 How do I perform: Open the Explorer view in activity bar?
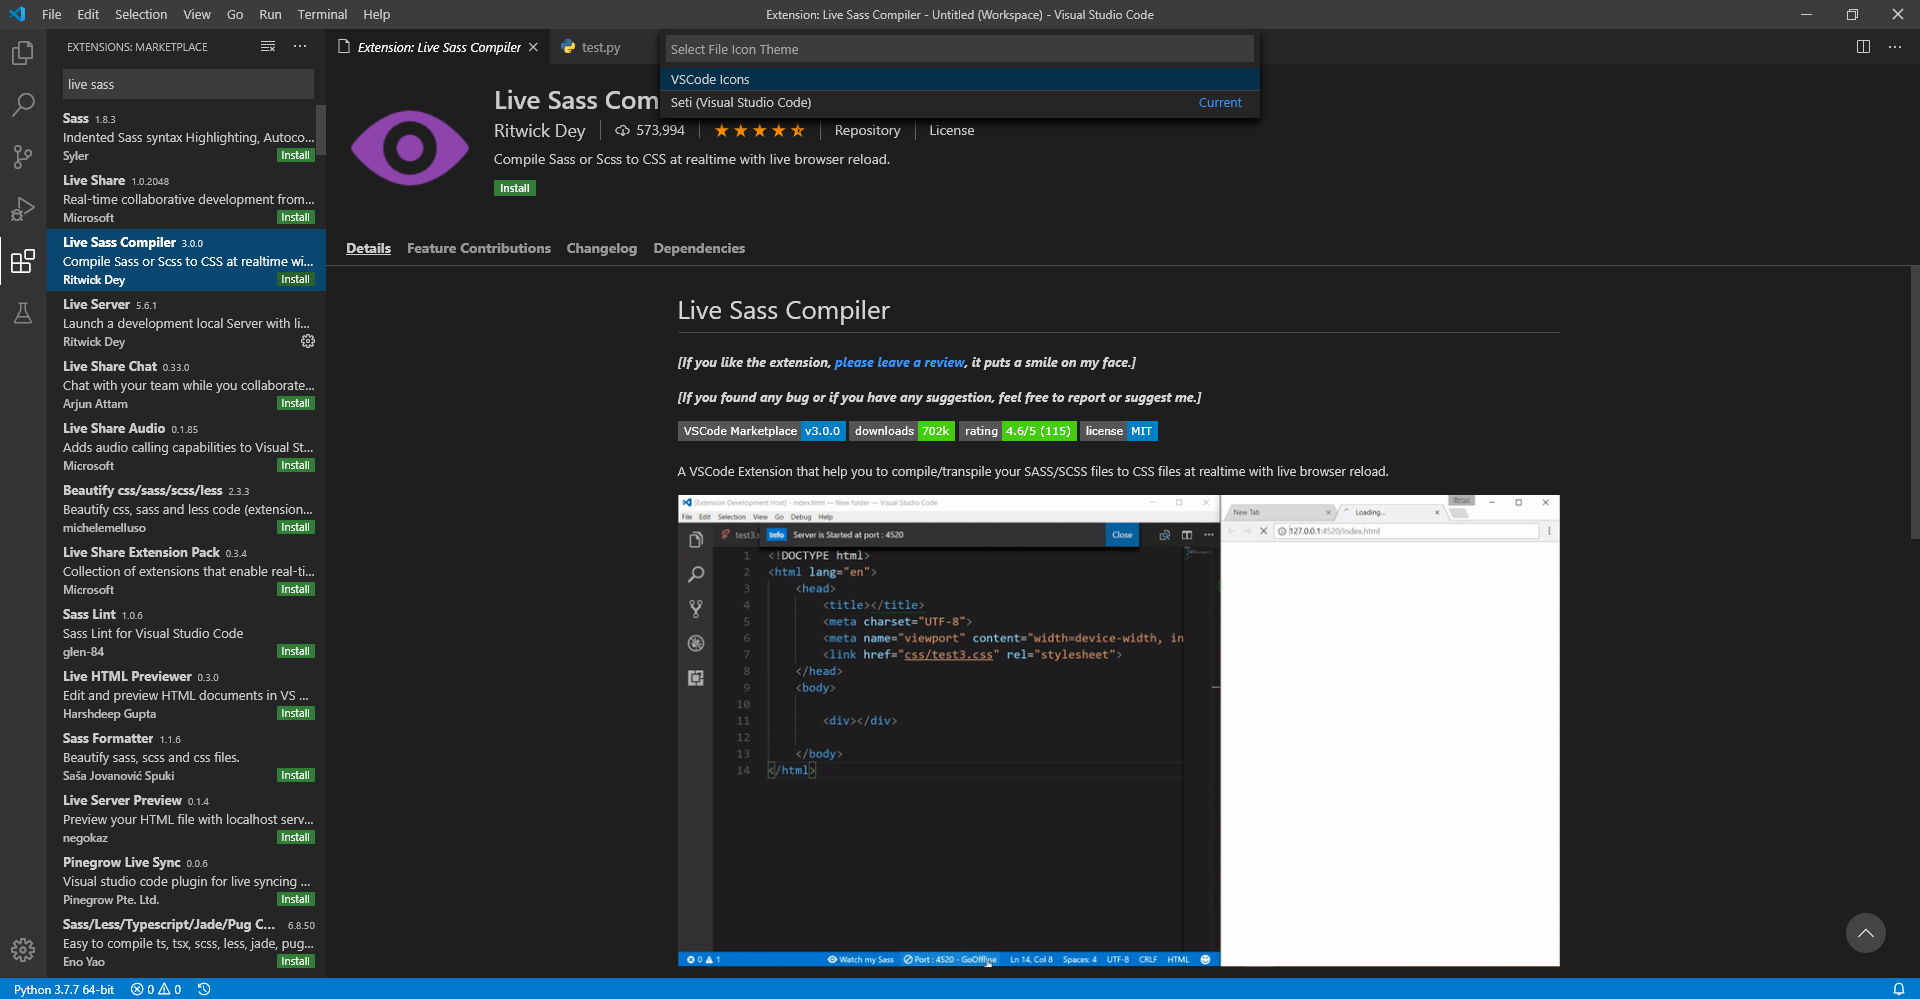click(x=23, y=53)
